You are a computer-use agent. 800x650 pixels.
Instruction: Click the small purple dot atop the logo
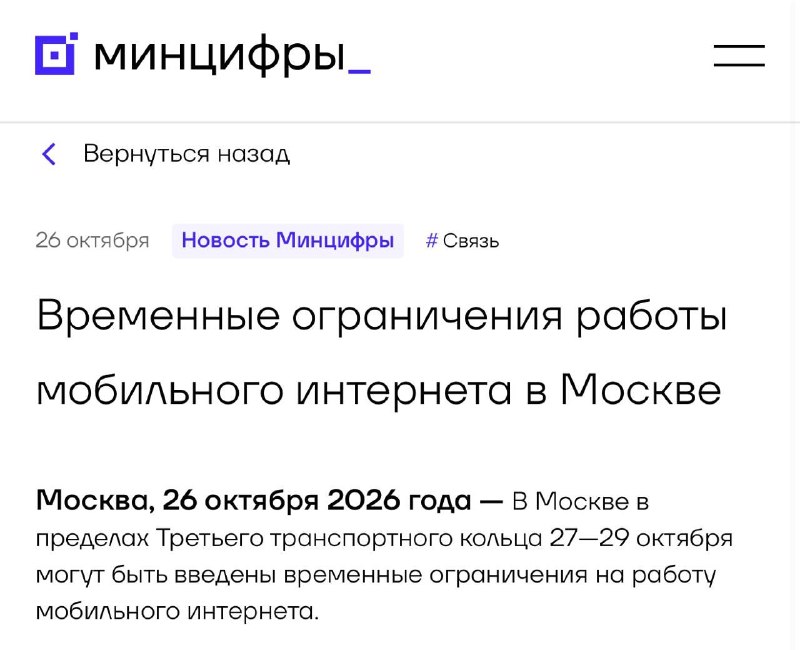click(x=74, y=36)
